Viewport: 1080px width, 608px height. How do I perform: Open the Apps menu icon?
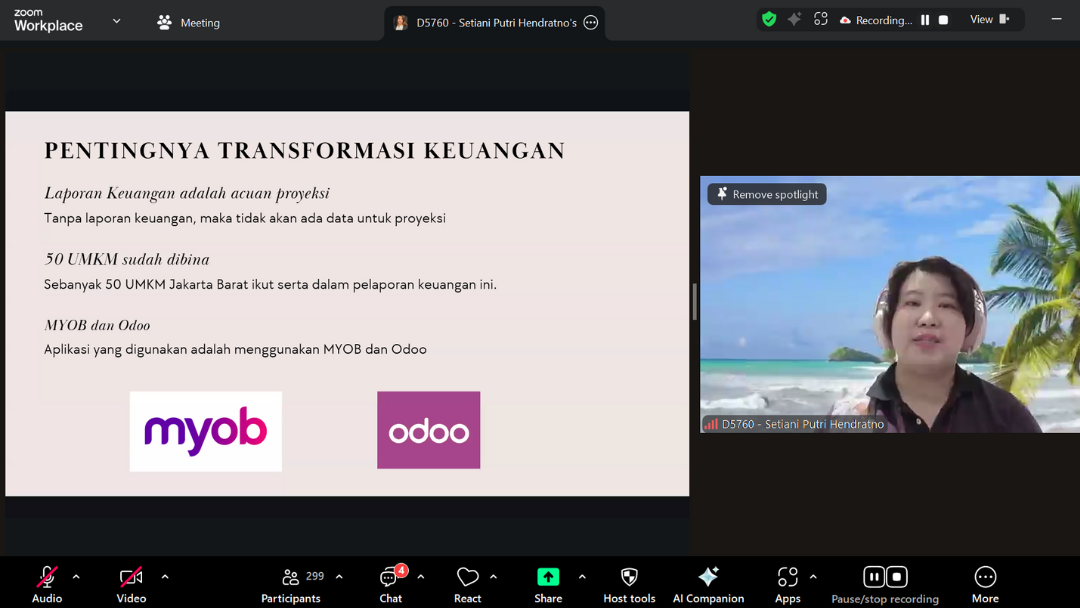click(787, 577)
